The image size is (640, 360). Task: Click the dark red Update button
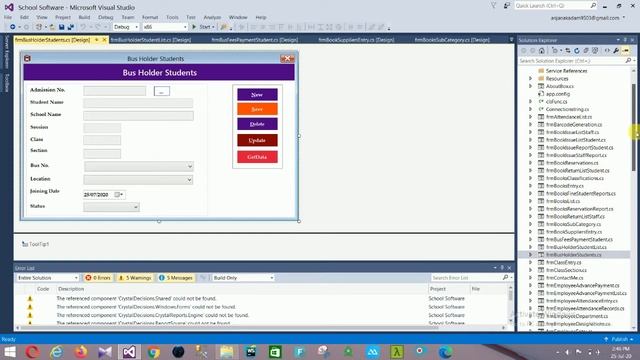pos(257,140)
